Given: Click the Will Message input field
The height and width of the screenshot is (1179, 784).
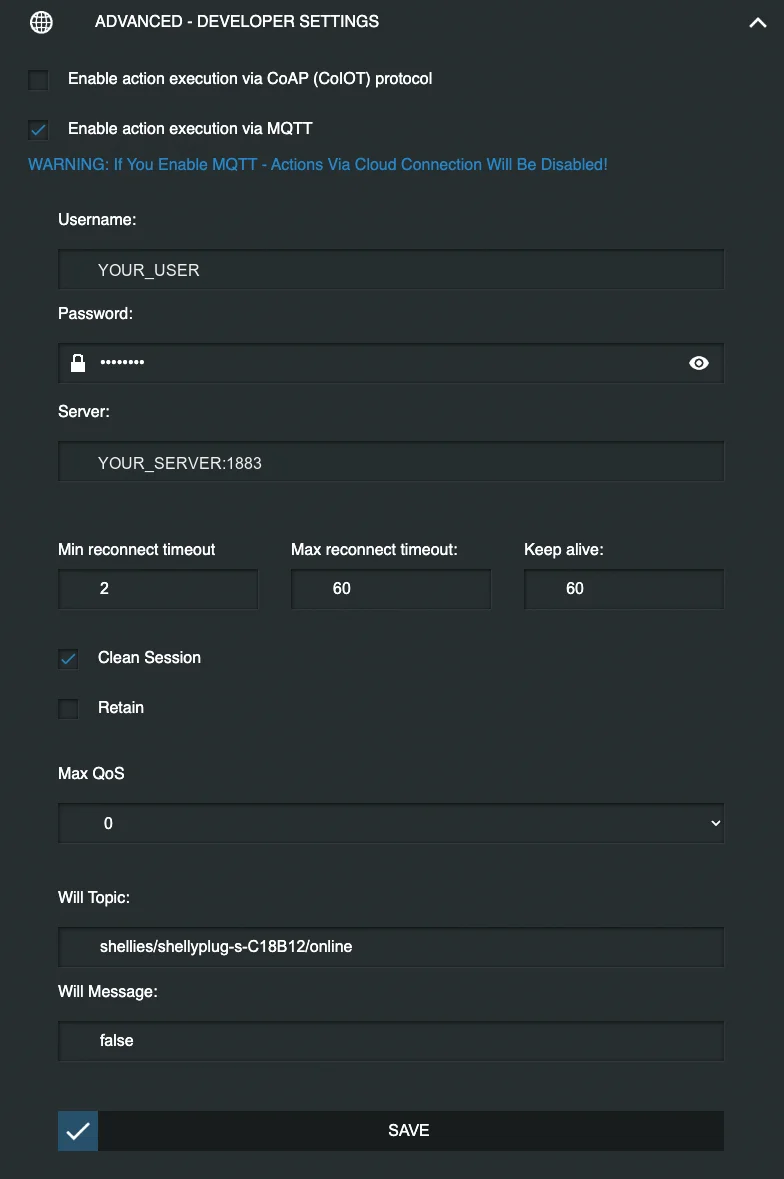Looking at the screenshot, I should (x=391, y=1041).
